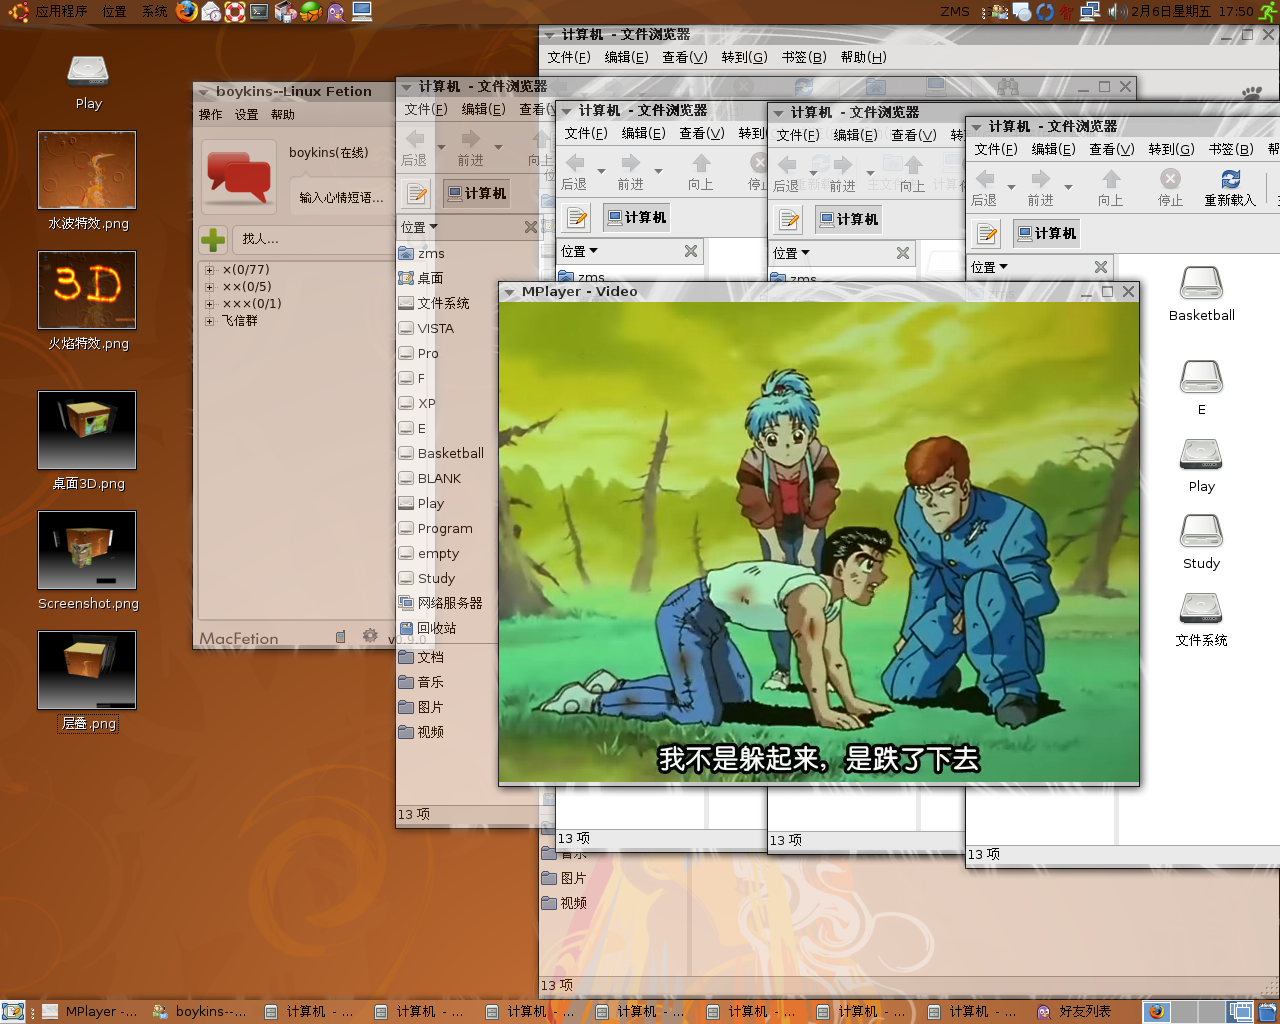Open the purple Pidgin launcher in the top panel
This screenshot has width=1280, height=1024.
pyautogui.click(x=336, y=11)
